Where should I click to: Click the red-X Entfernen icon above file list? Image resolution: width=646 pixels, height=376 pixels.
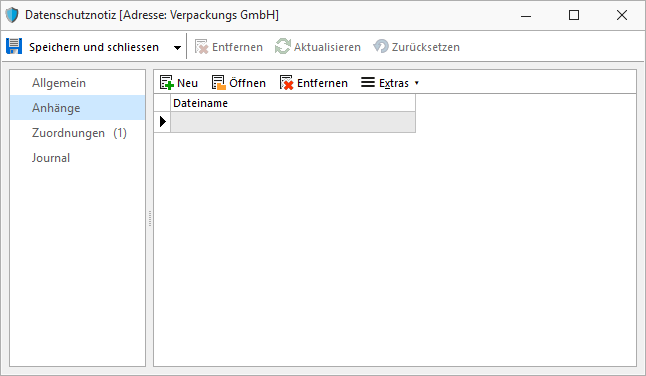click(286, 83)
